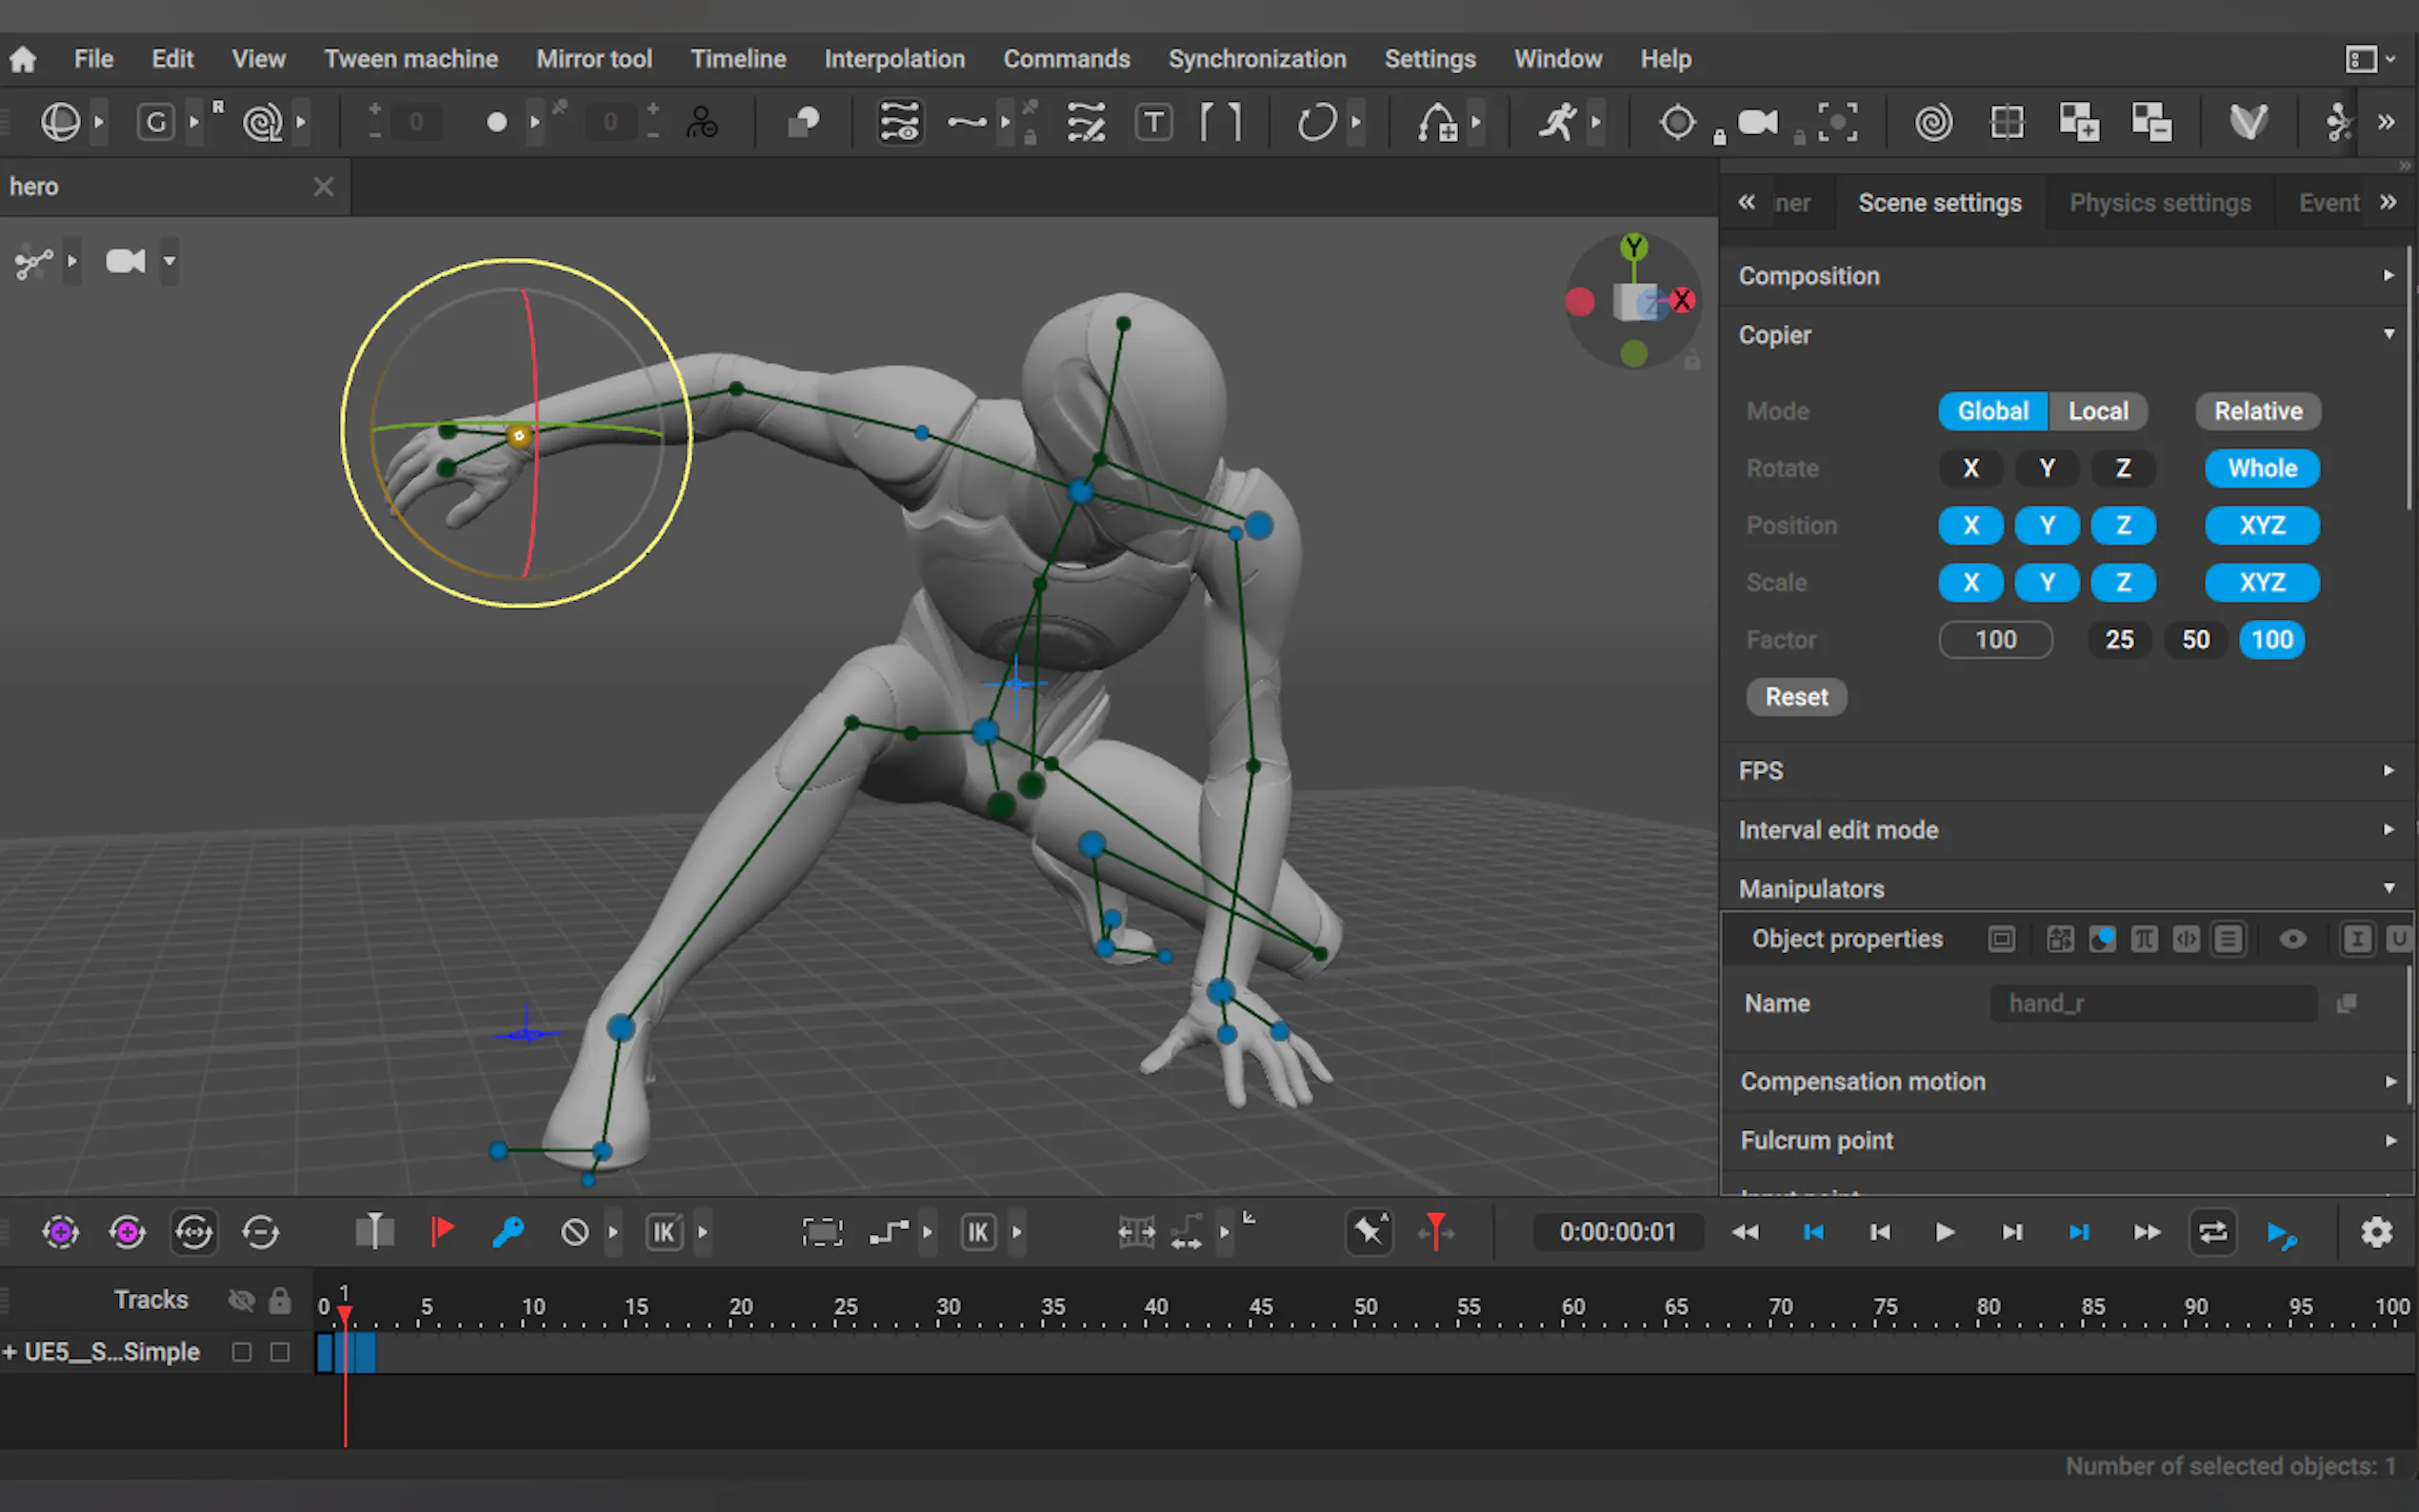Viewport: 2419px width, 1512px height.
Task: Open the Interpolation menu
Action: (x=894, y=59)
